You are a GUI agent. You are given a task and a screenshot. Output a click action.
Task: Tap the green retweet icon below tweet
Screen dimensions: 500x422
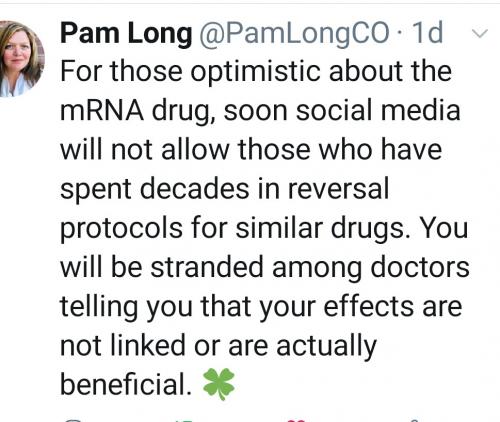[182, 421]
